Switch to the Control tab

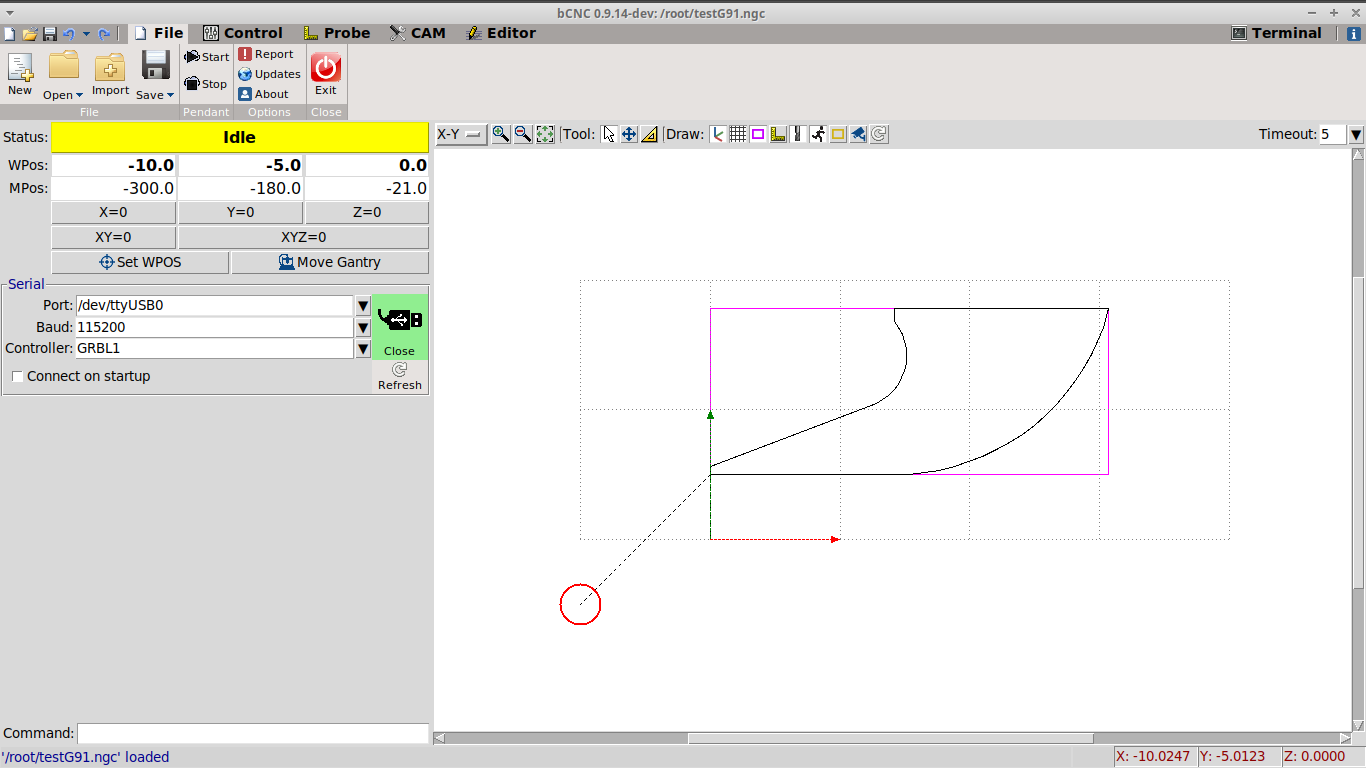pyautogui.click(x=243, y=33)
